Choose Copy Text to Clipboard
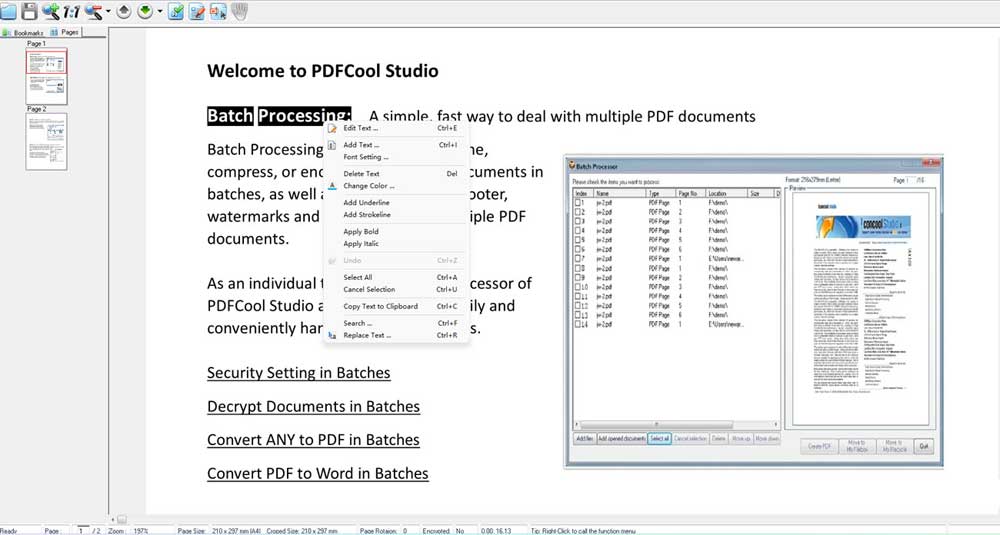Viewport: 1000px width, 535px height. (395, 306)
